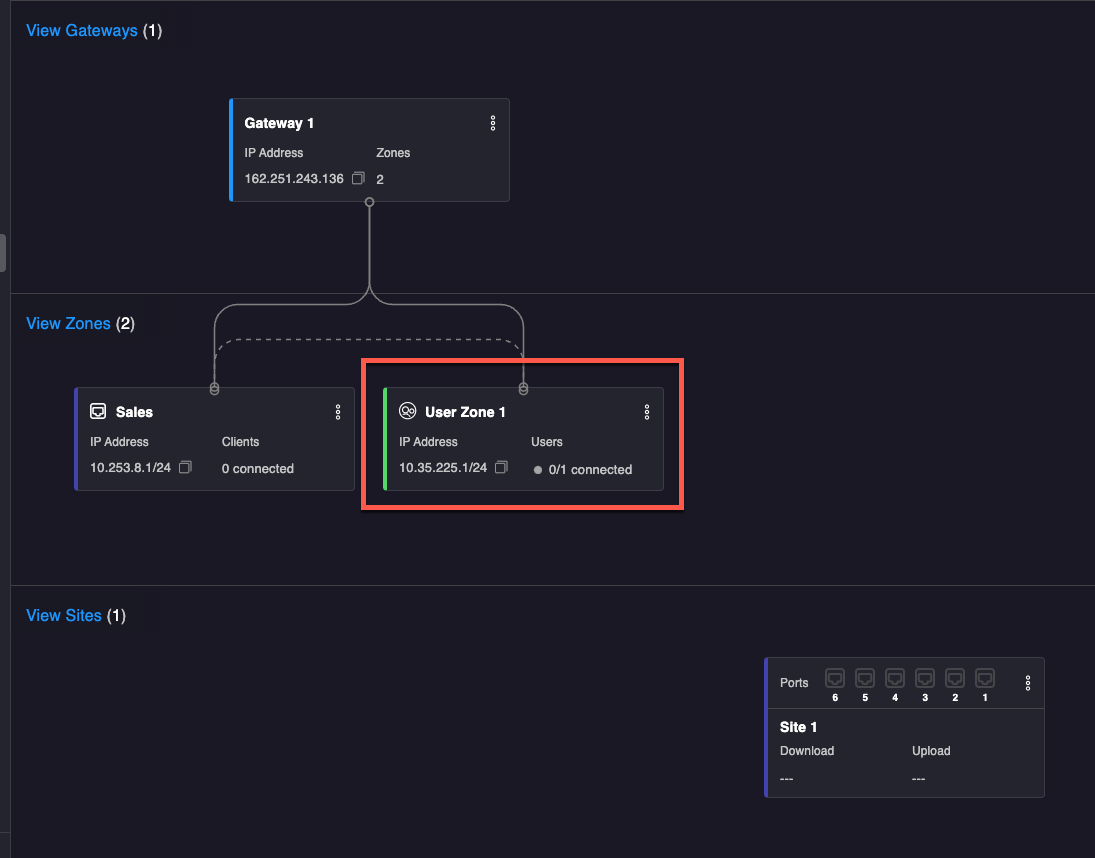This screenshot has height=858, width=1095.
Task: Select port 4 on Site 1
Action: click(x=895, y=678)
